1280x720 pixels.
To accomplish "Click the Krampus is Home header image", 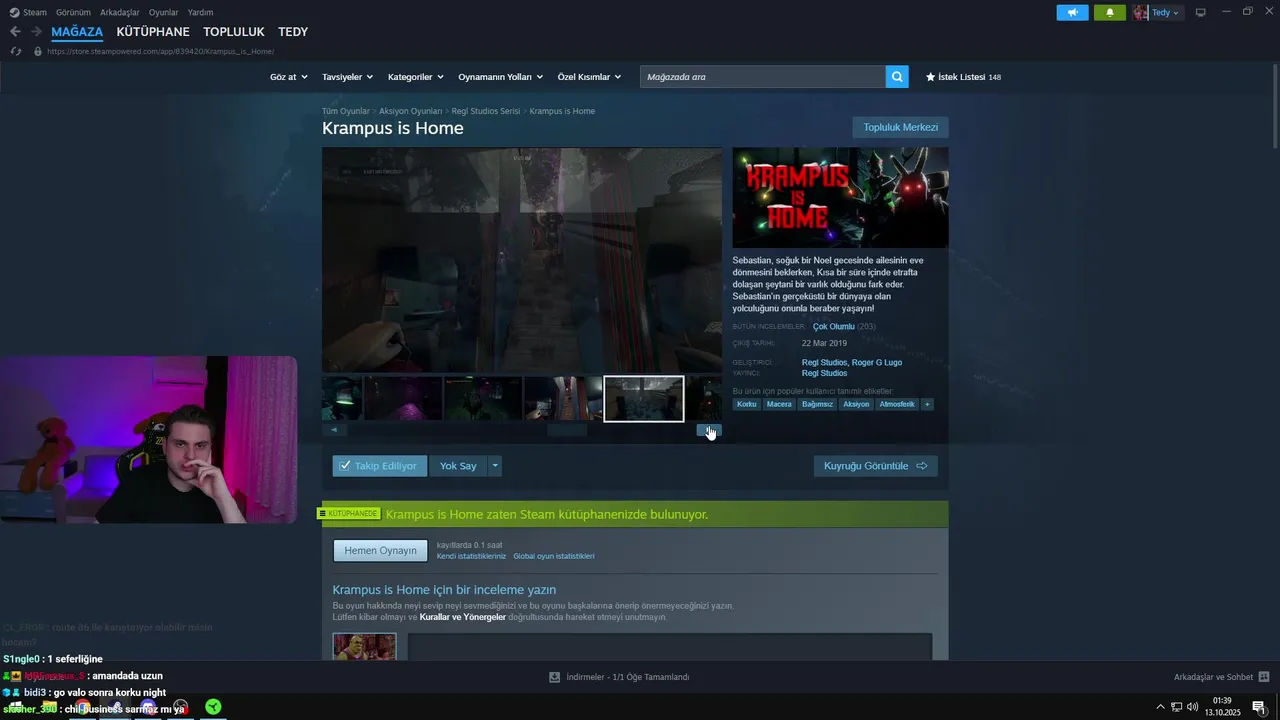I will click(x=840, y=198).
